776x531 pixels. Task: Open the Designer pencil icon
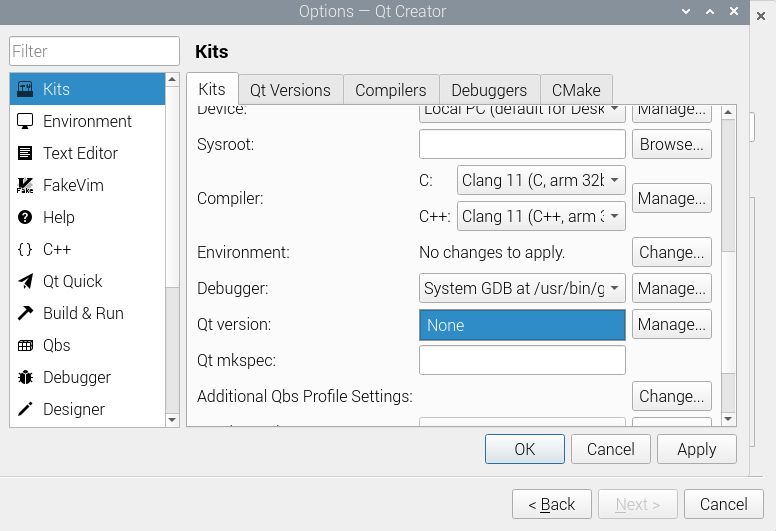click(x=25, y=409)
